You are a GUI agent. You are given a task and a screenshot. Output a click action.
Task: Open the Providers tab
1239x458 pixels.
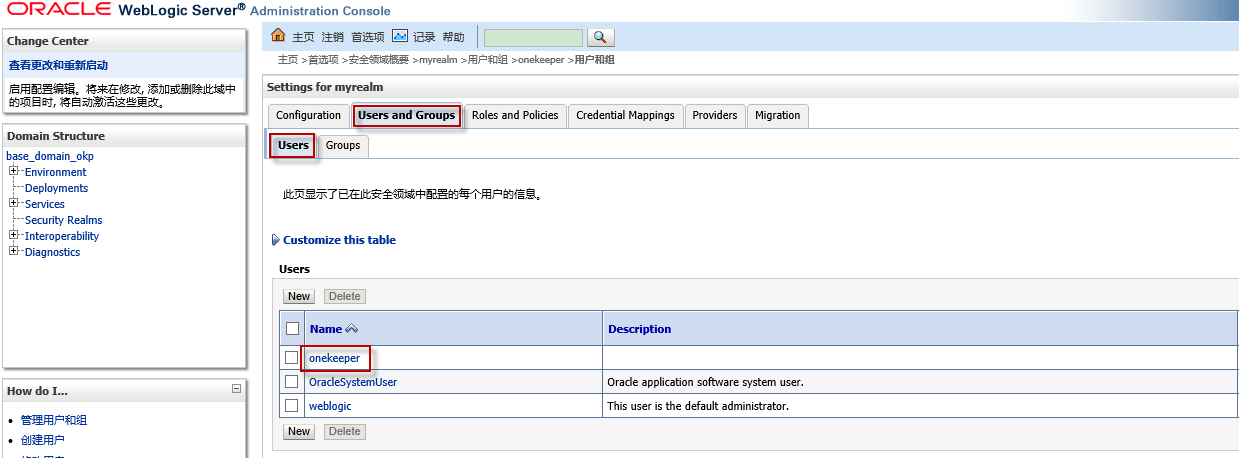click(715, 115)
